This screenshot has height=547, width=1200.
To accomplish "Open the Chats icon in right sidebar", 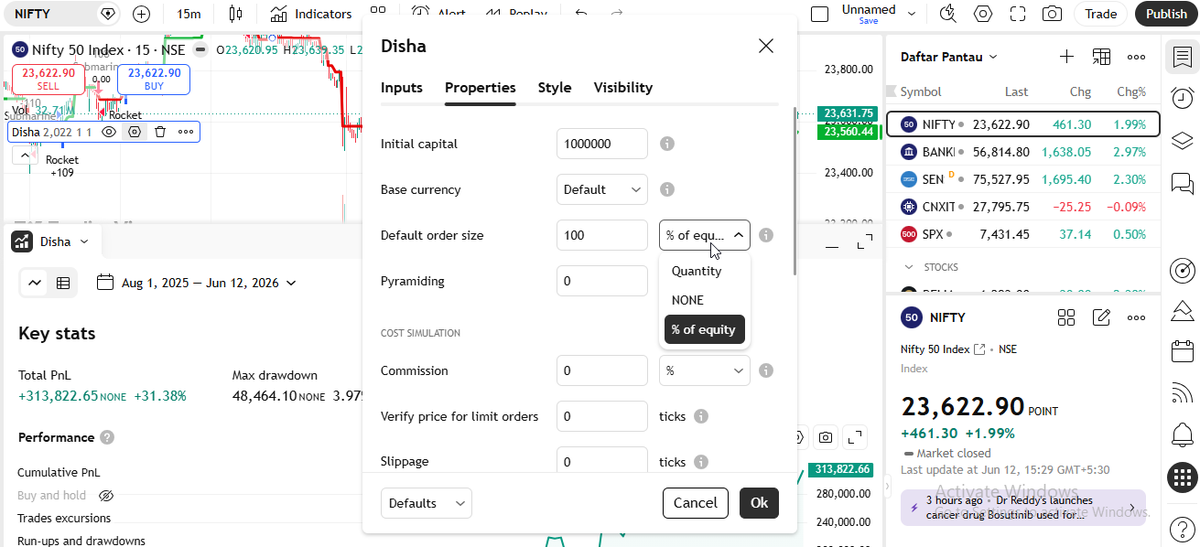I will pyautogui.click(x=1182, y=183).
